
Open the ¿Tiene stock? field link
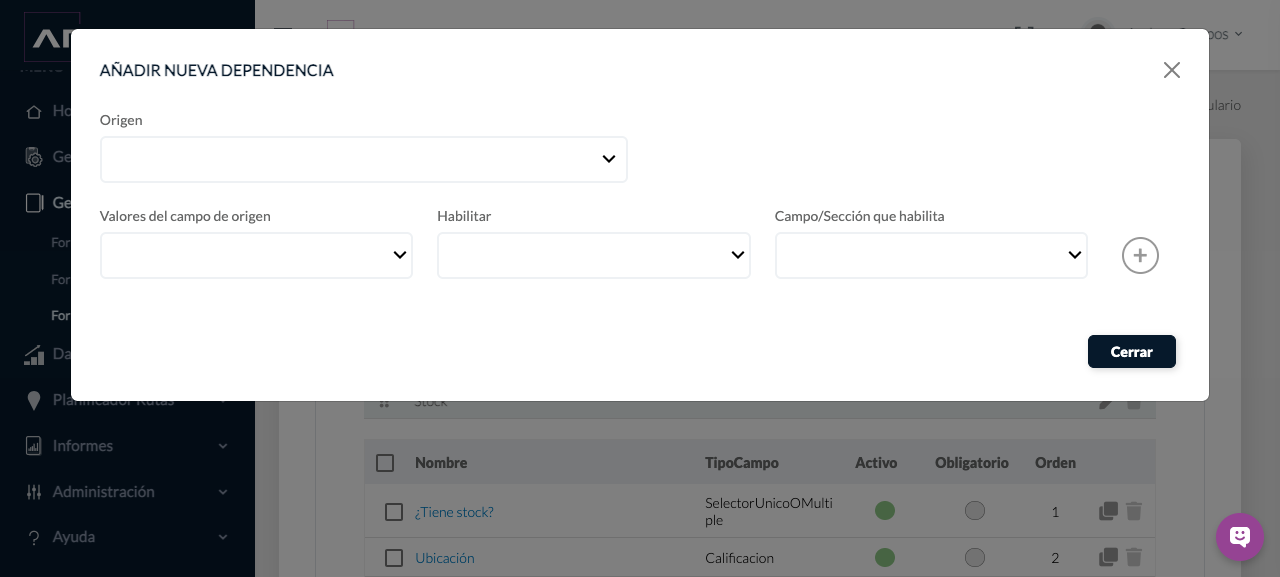(454, 512)
